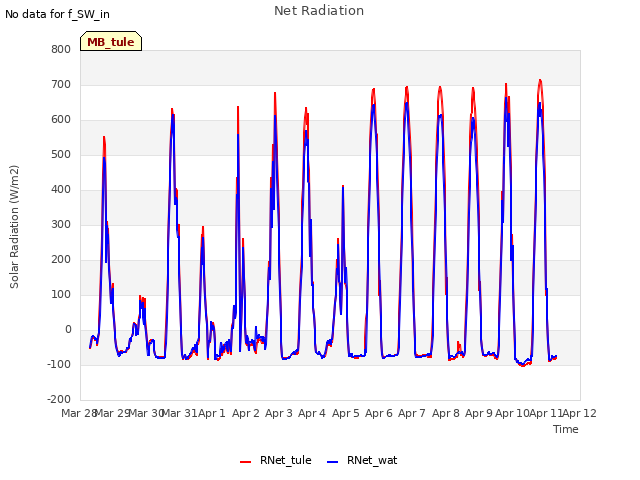Click the Mar 28 date label
640x480 pixels.
(x=79, y=413)
